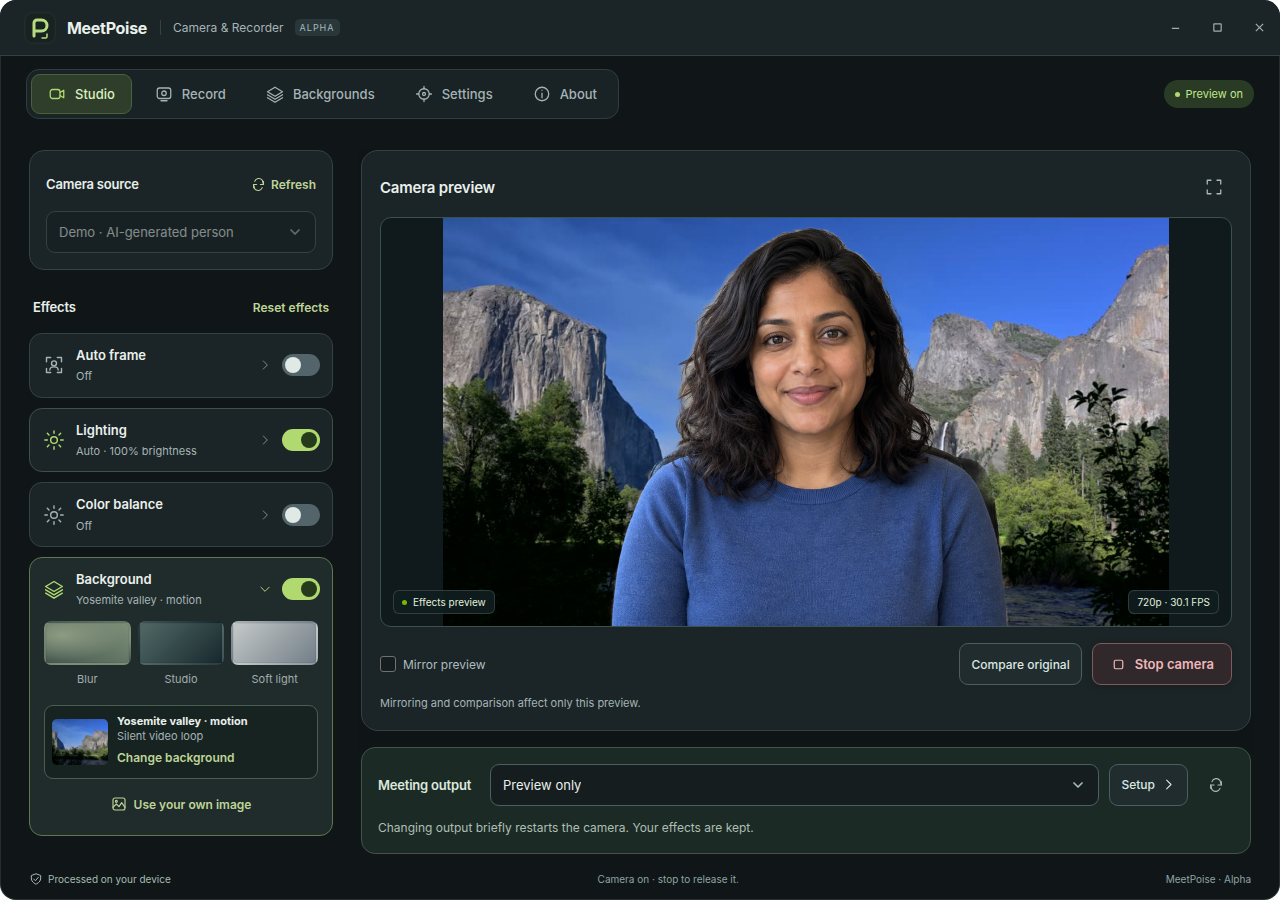Click the MeetPoise logo icon
This screenshot has width=1280, height=900.
click(41, 28)
